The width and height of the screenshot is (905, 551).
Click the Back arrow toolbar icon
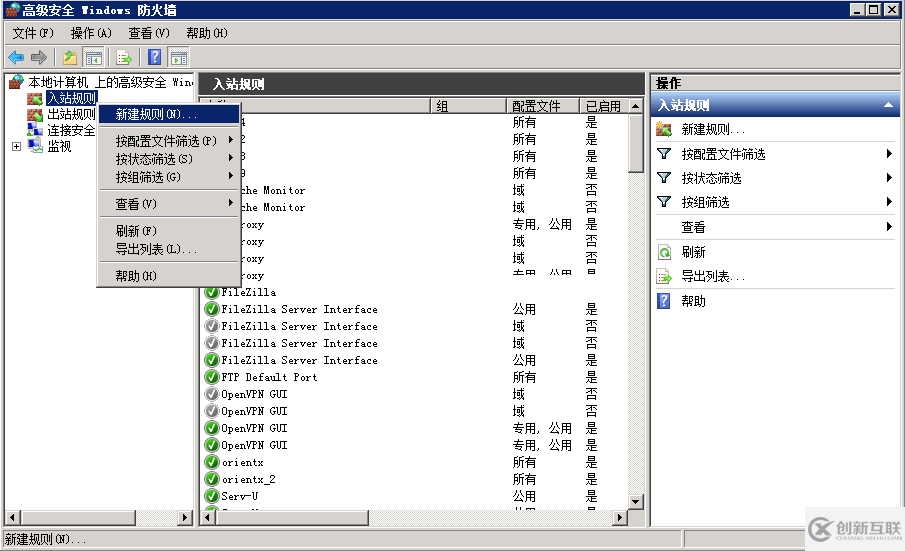click(16, 57)
